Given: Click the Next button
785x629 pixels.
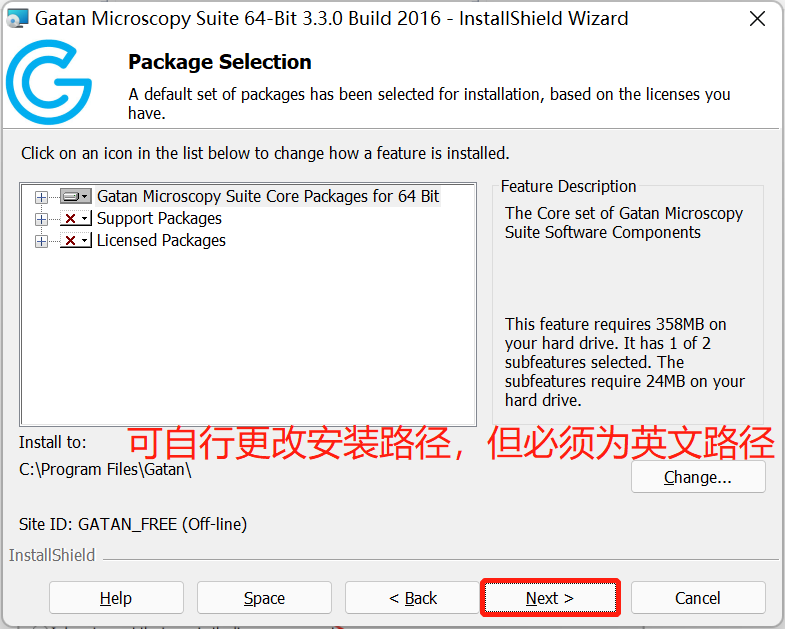Looking at the screenshot, I should 550,597.
